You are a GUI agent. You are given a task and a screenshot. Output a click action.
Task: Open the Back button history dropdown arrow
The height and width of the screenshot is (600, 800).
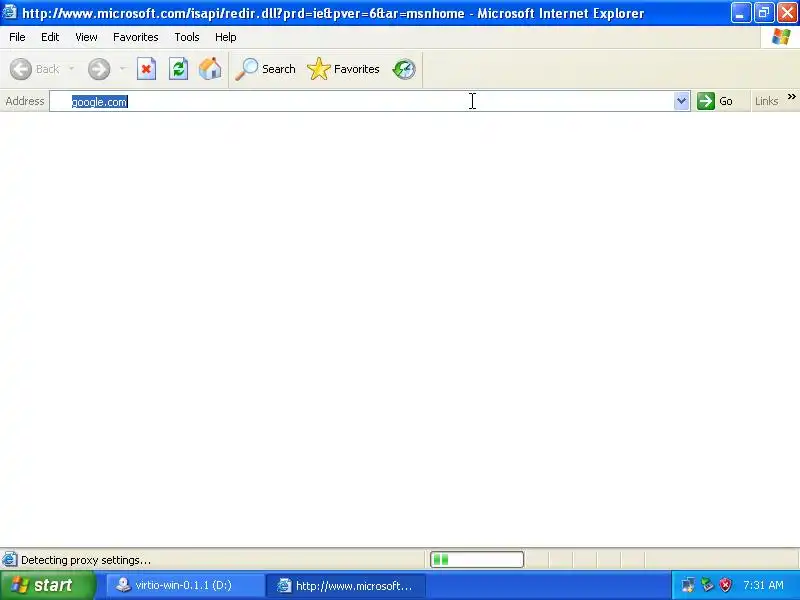point(71,69)
